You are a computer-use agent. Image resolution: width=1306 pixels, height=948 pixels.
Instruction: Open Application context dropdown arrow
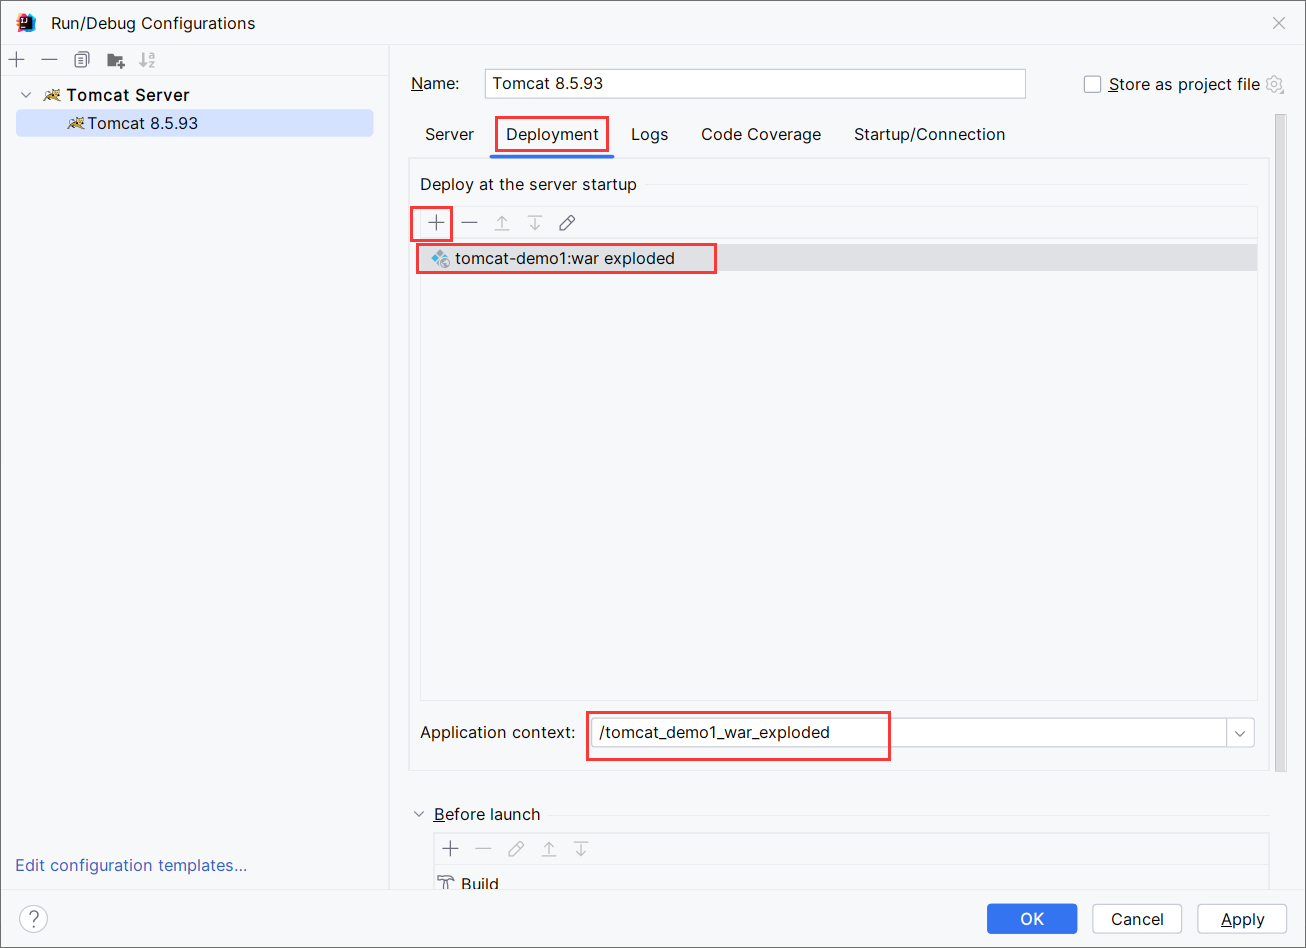coord(1240,733)
